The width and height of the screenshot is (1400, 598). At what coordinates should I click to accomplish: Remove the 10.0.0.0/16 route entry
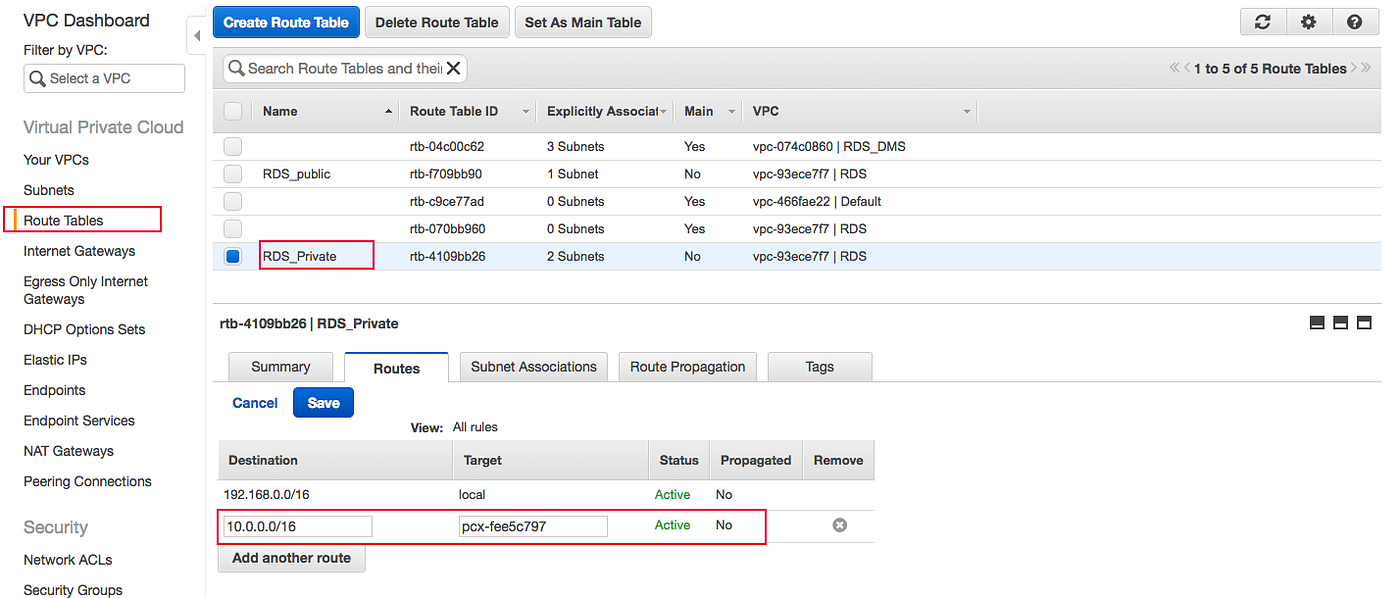click(839, 524)
